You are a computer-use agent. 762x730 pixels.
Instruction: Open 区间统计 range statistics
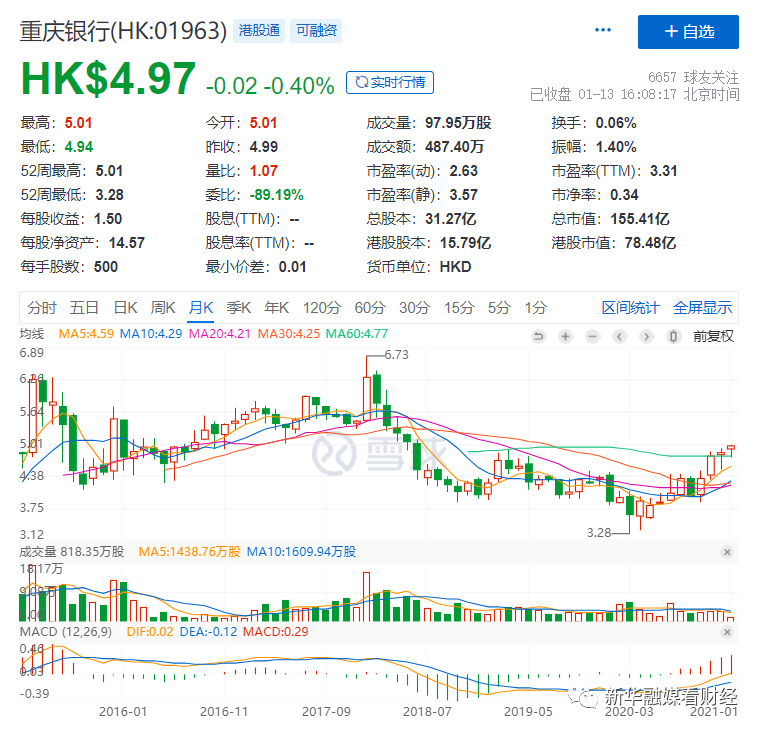pyautogui.click(x=630, y=308)
